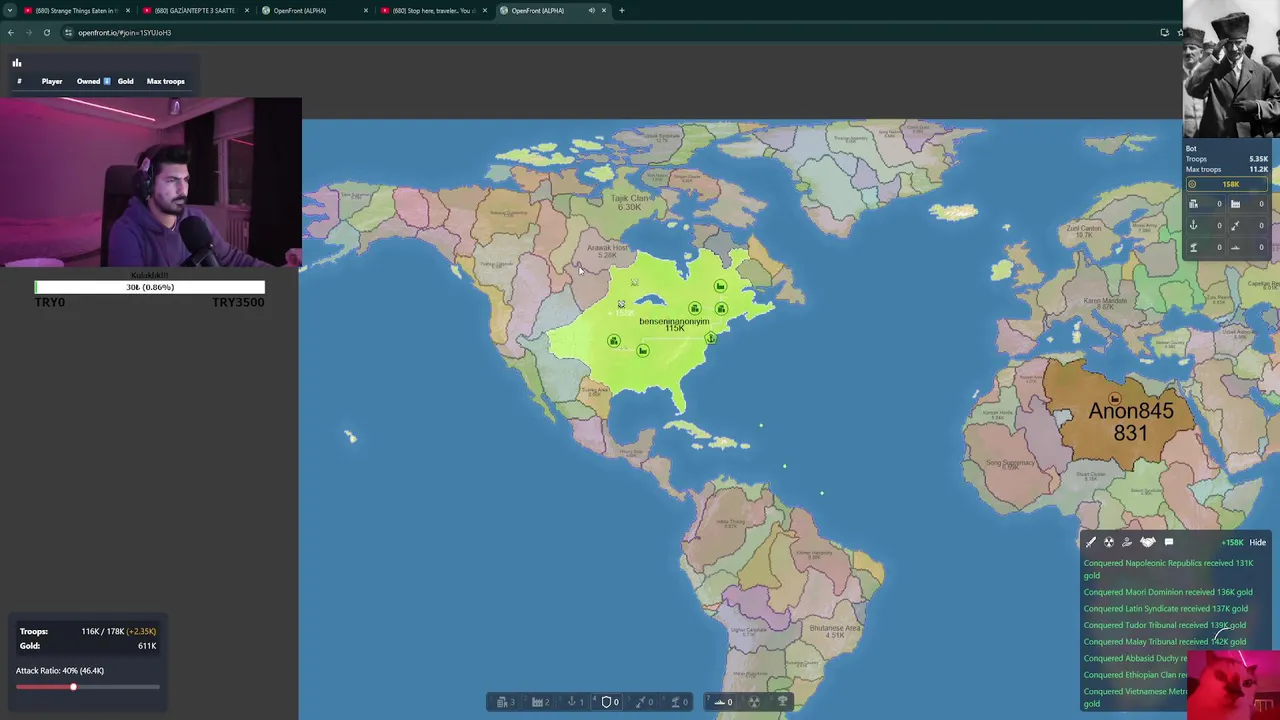Click Conquered Maori Dominion event message

[x=1168, y=592]
